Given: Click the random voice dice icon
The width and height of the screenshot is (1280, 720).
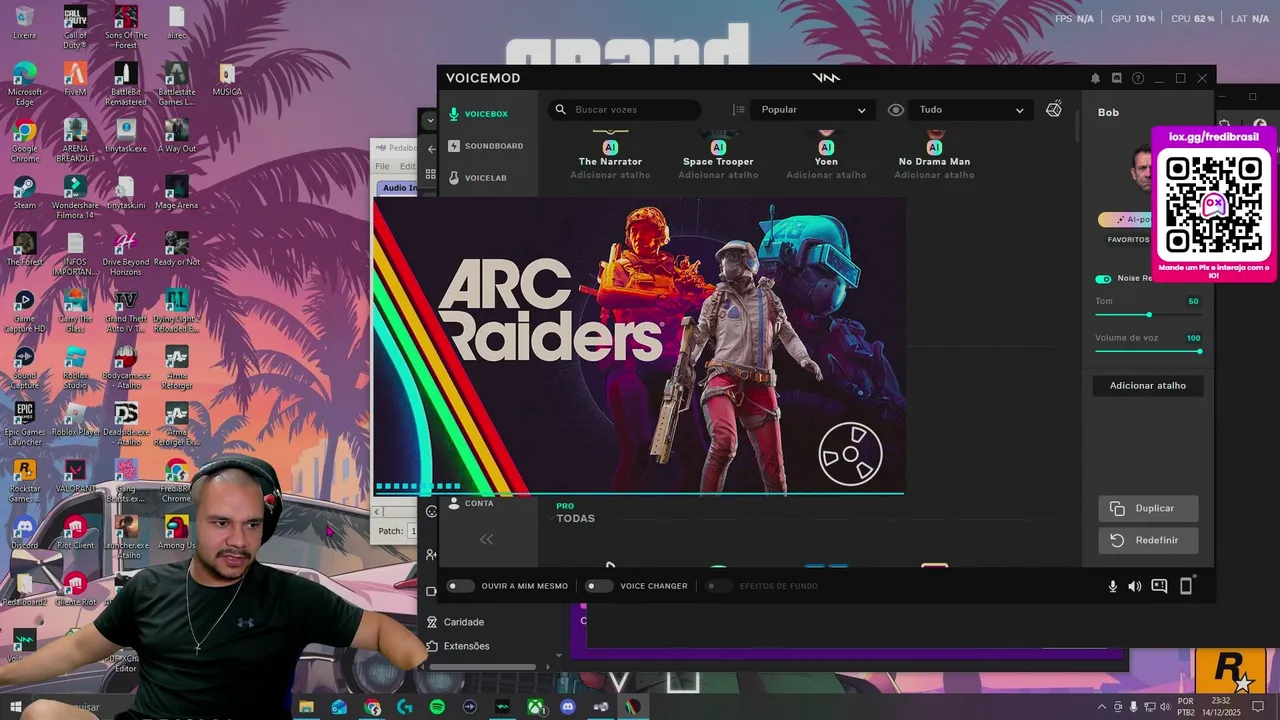Looking at the screenshot, I should (x=1053, y=109).
